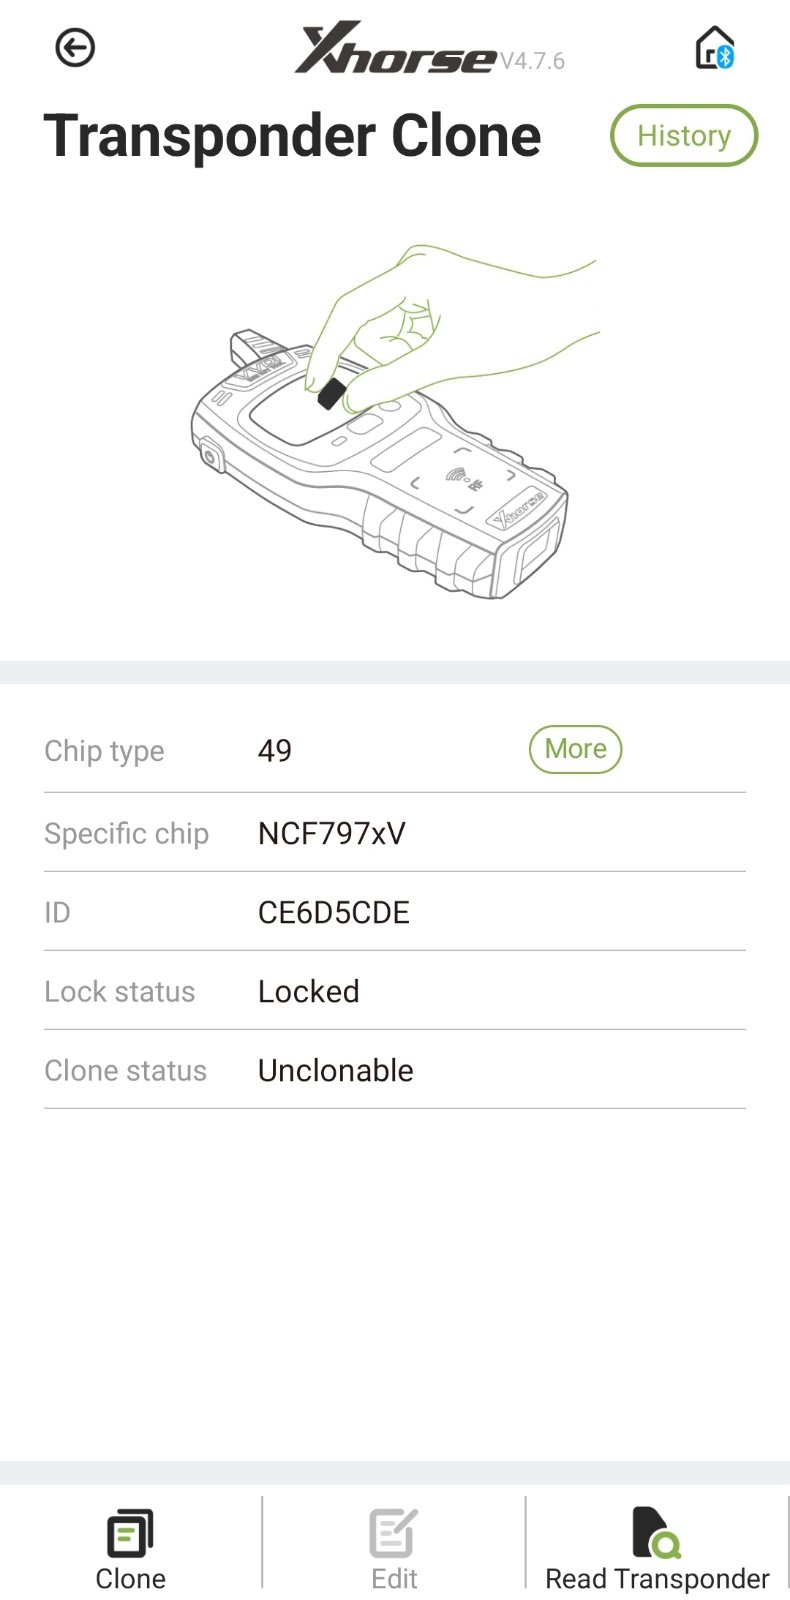This screenshot has height=1600, width=790.
Task: Tap the Clone icon in bottom bar
Action: 130,1533
